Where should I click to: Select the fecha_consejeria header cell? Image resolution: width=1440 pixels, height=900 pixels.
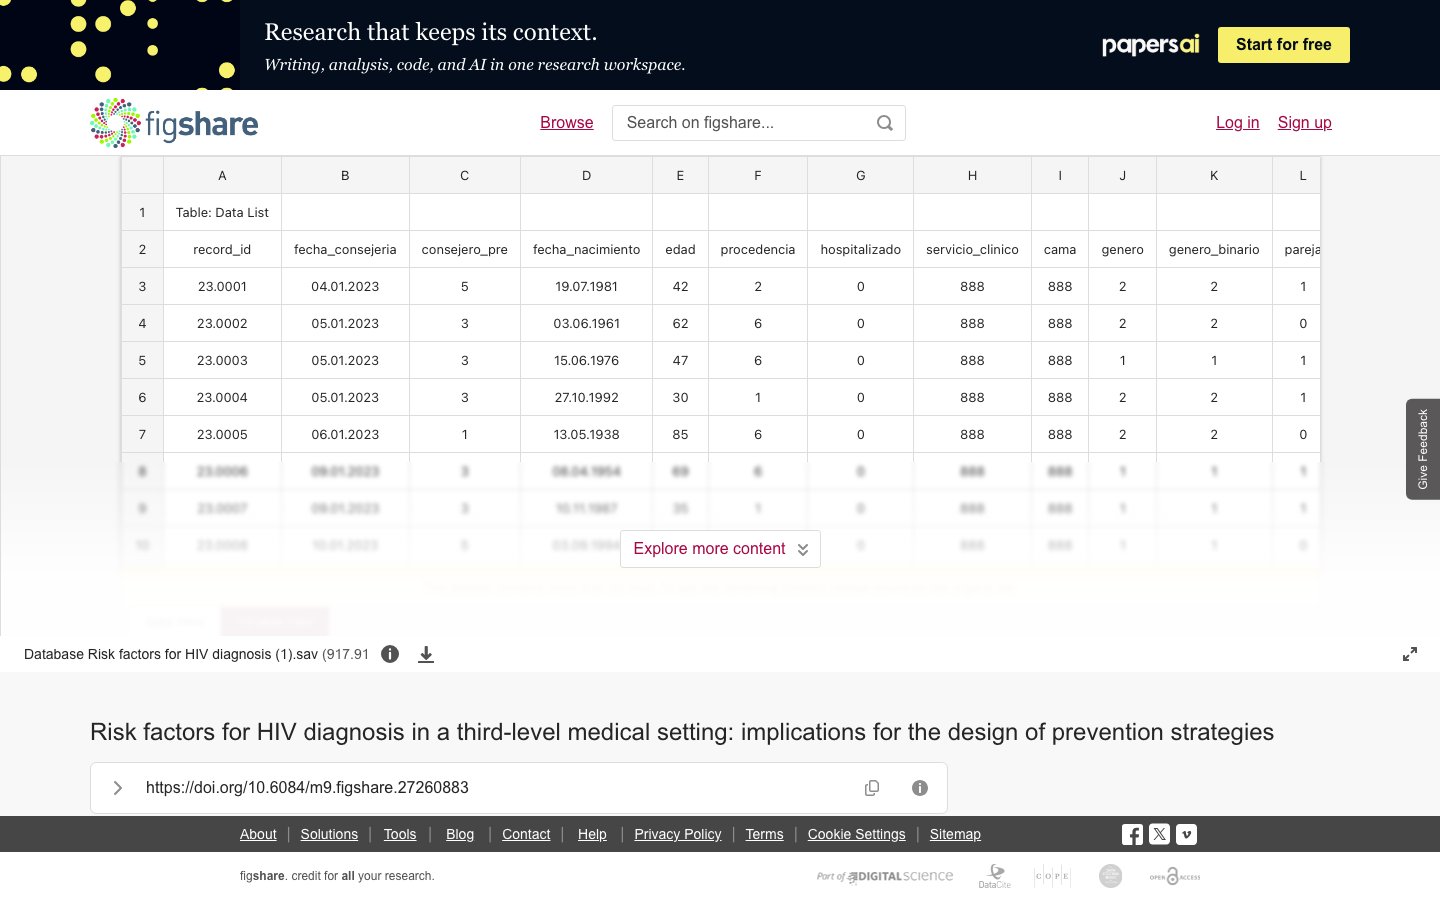pyautogui.click(x=345, y=250)
